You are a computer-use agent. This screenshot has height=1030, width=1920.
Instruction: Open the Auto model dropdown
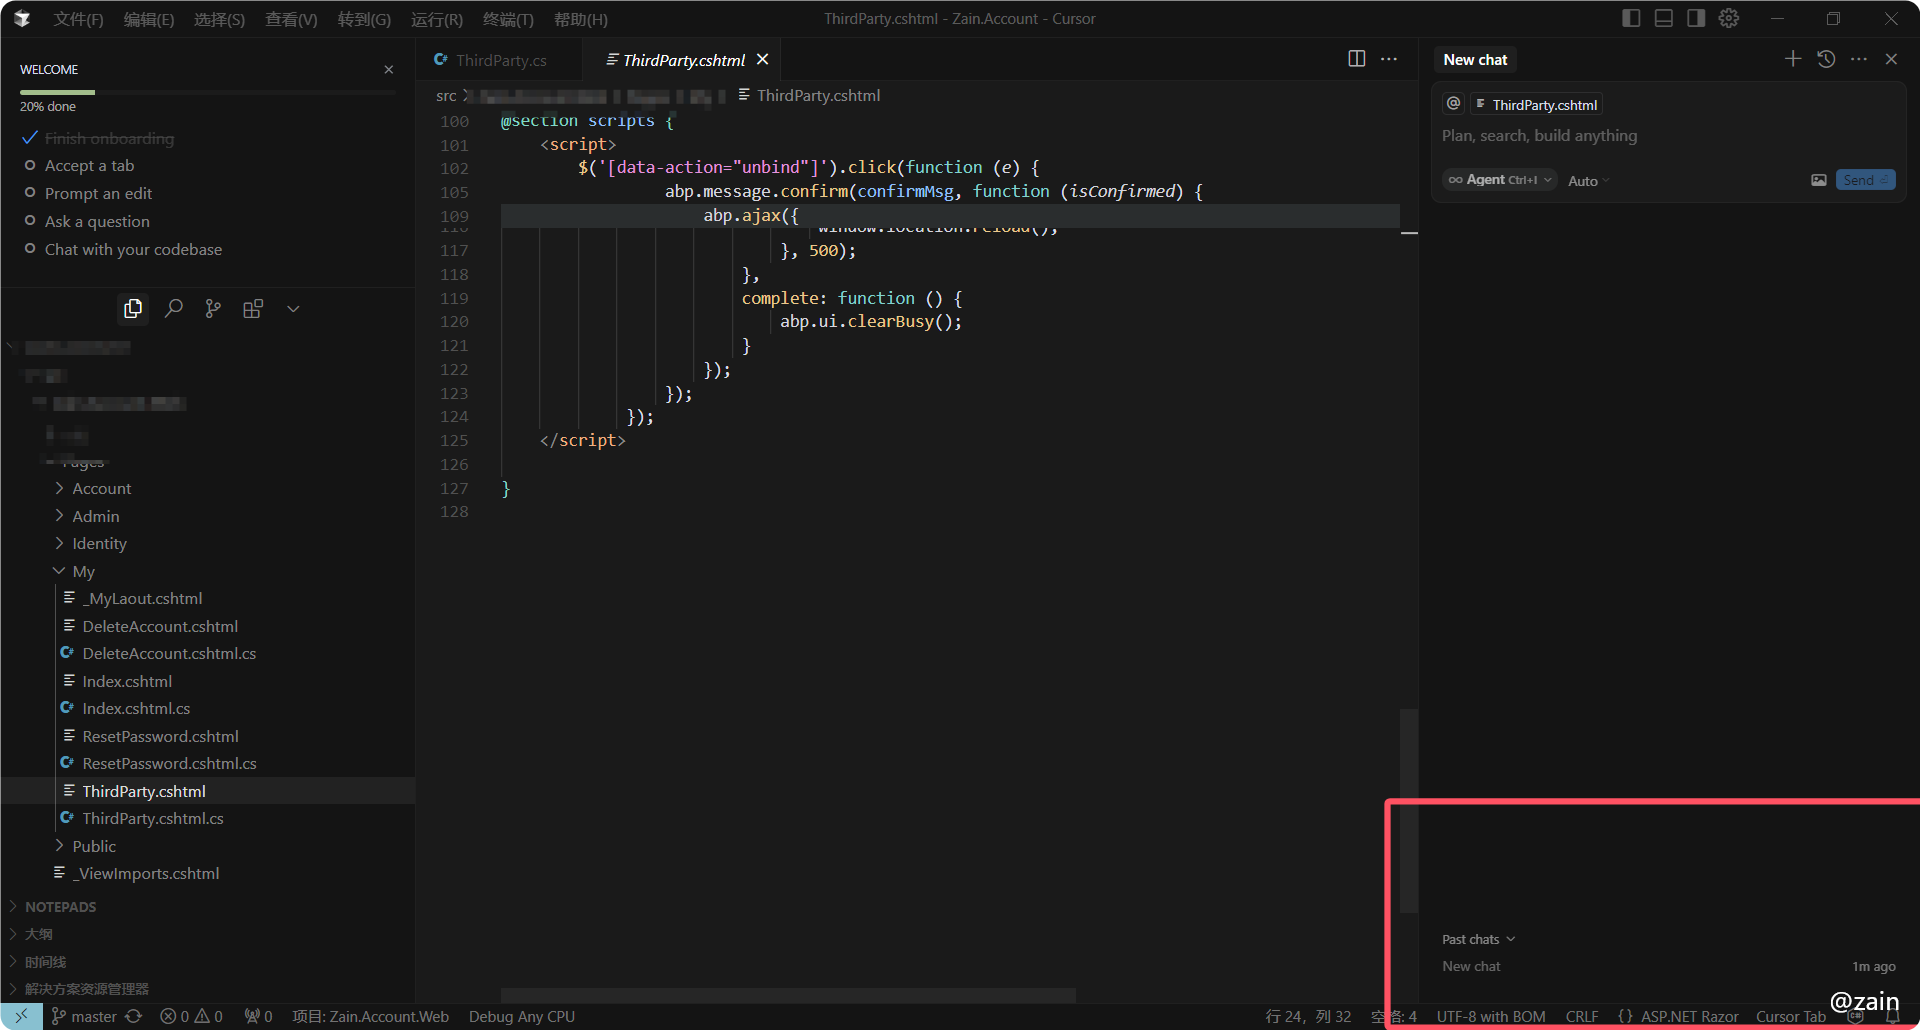click(1589, 181)
